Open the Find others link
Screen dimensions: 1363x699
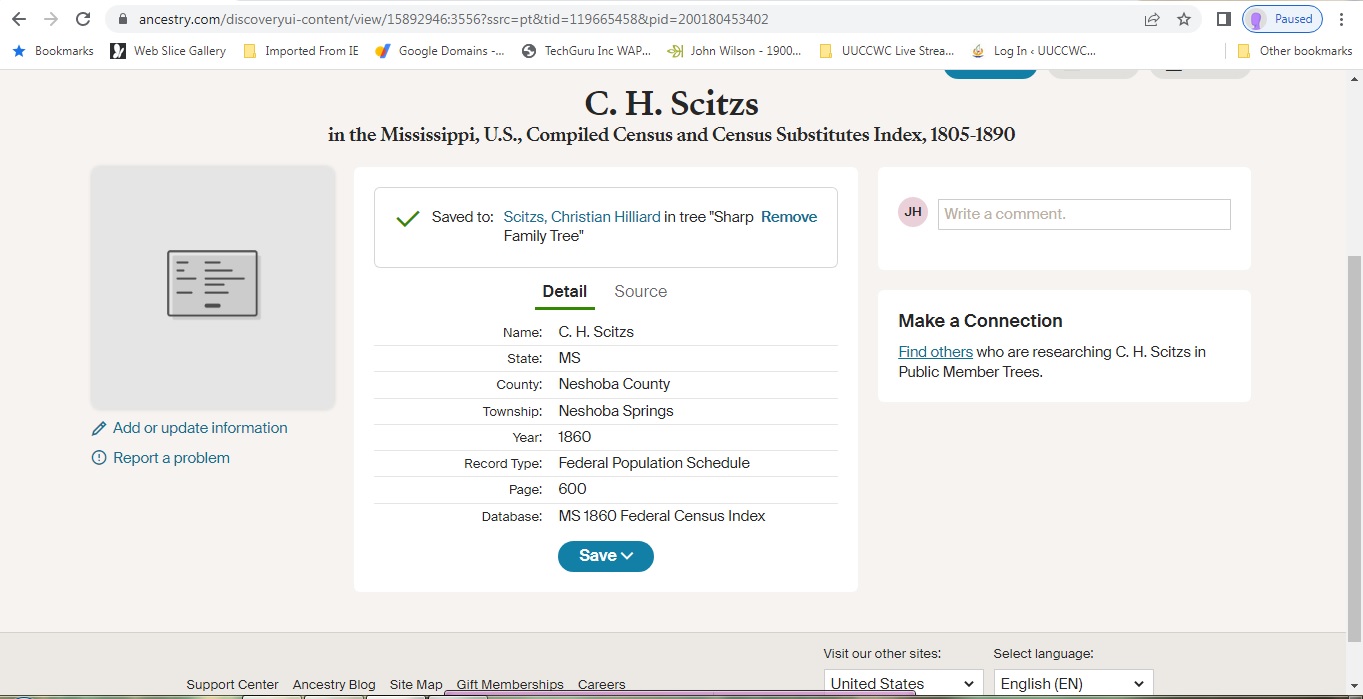click(x=936, y=352)
